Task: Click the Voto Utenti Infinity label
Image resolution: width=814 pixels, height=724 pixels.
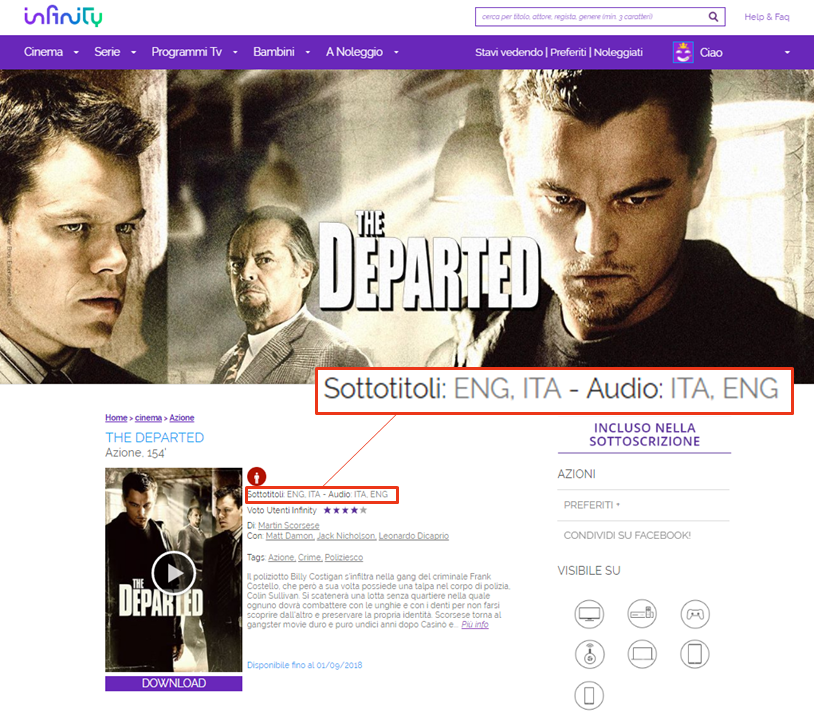Action: [281, 510]
